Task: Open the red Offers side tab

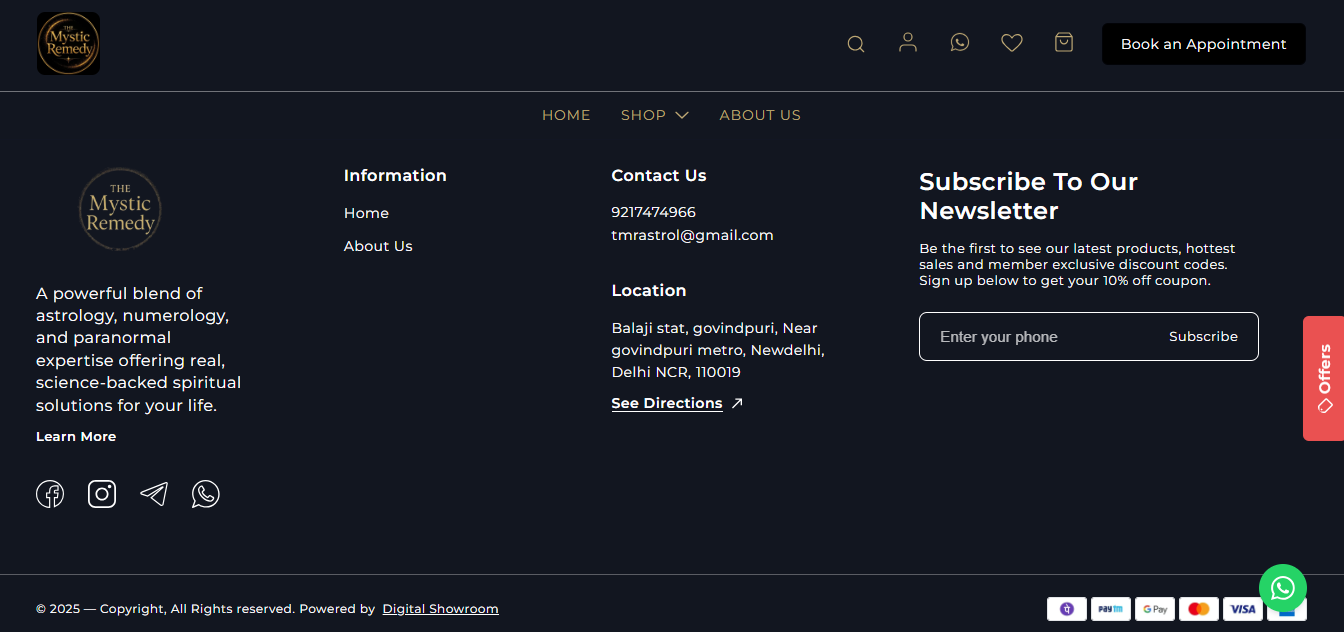Action: [1323, 378]
